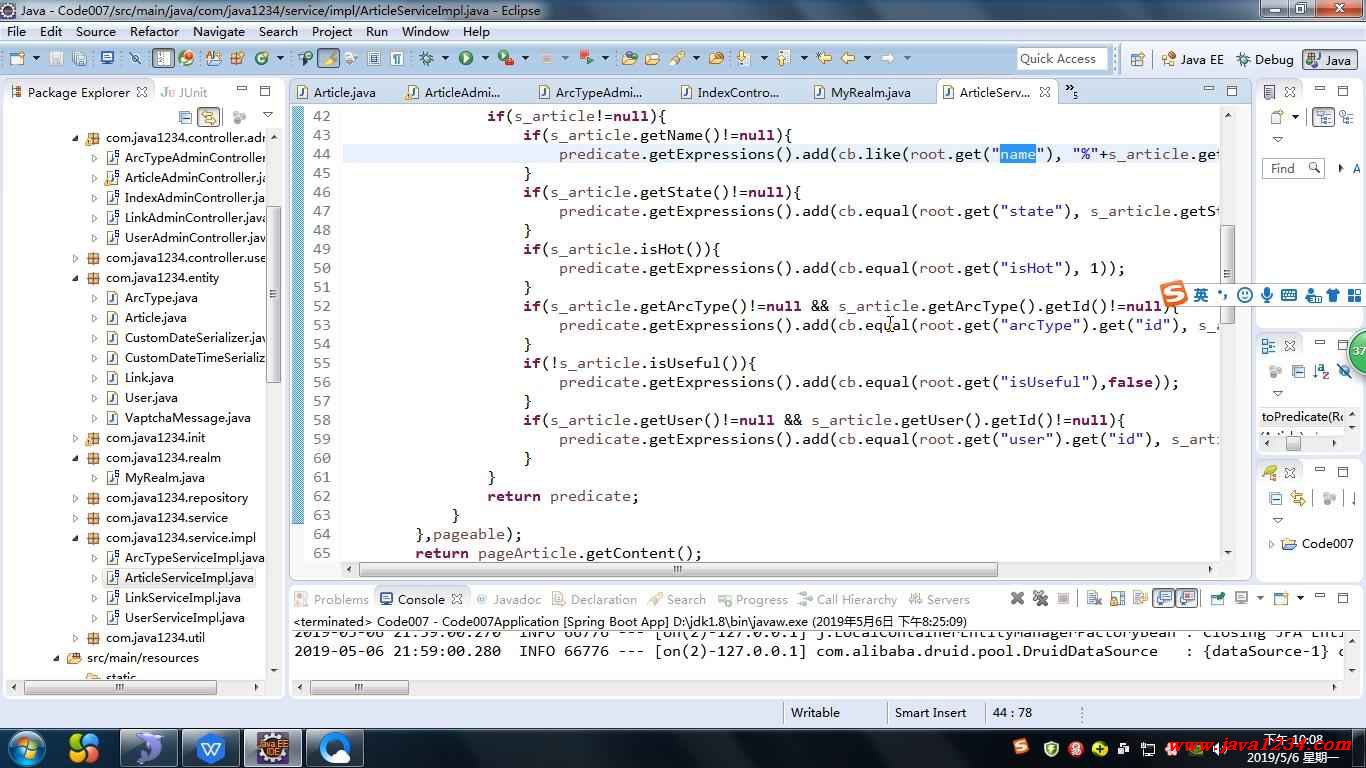Expand the com.java1234.service package
1366x768 pixels.
[75, 518]
